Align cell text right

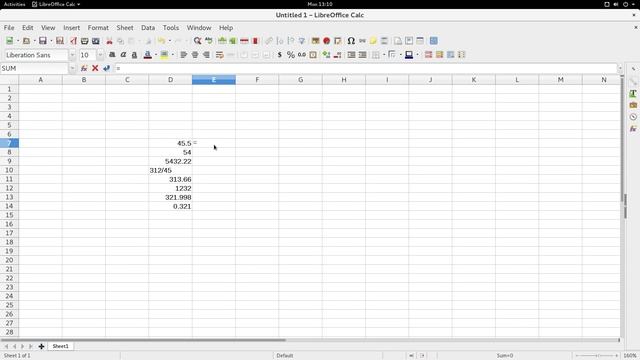point(207,55)
